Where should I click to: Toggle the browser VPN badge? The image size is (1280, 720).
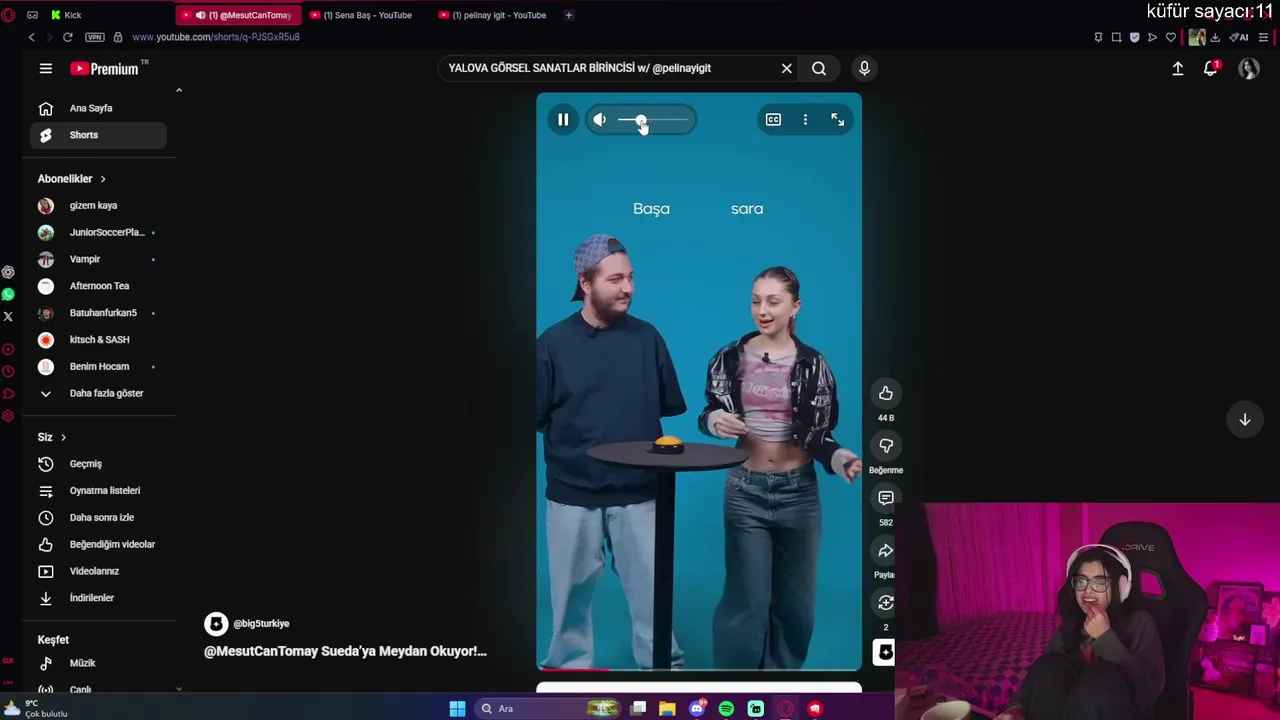tap(95, 37)
